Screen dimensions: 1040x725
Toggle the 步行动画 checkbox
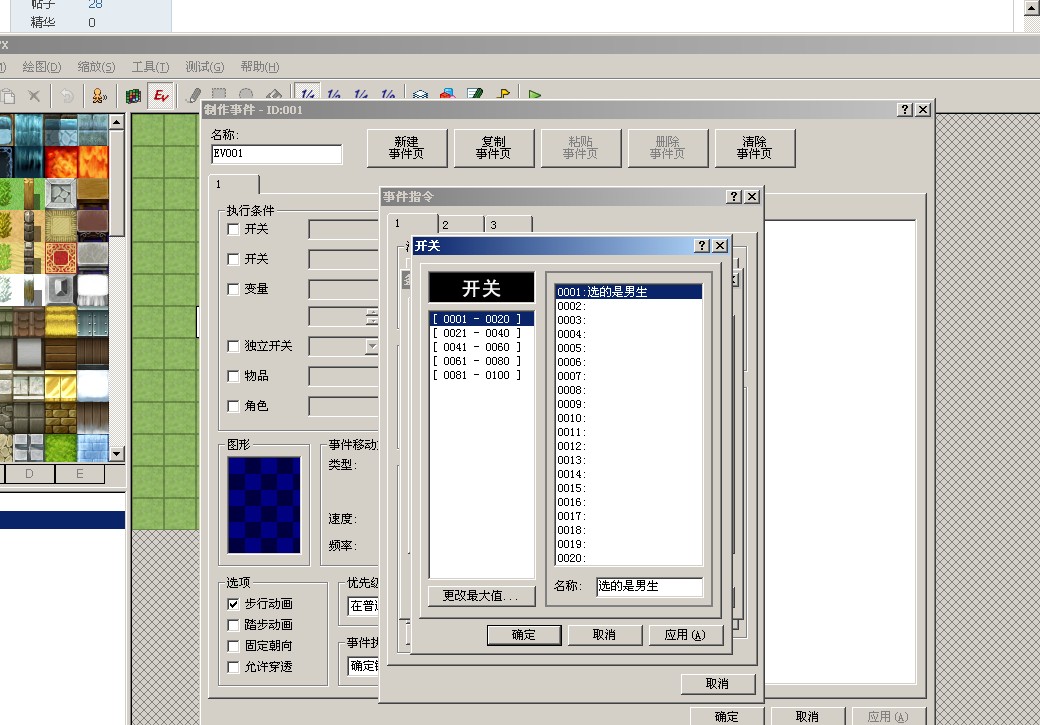tap(233, 604)
